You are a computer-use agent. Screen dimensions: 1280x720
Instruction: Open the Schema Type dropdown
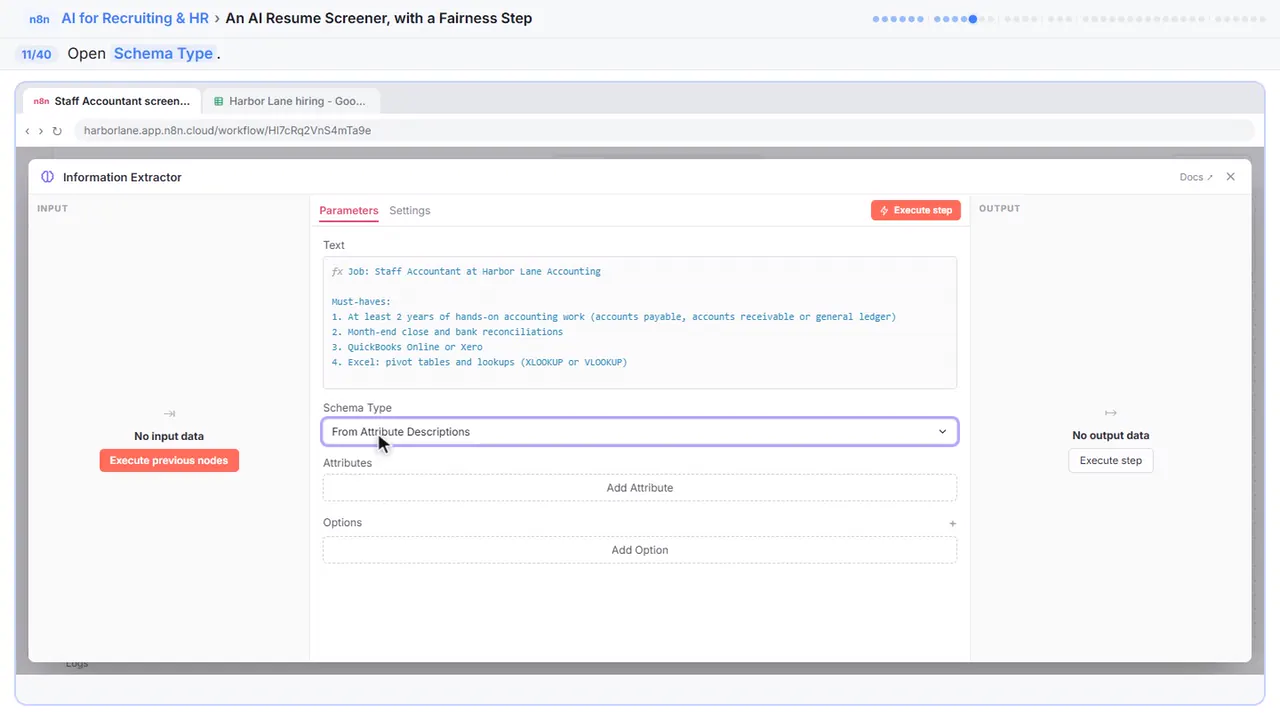click(640, 432)
